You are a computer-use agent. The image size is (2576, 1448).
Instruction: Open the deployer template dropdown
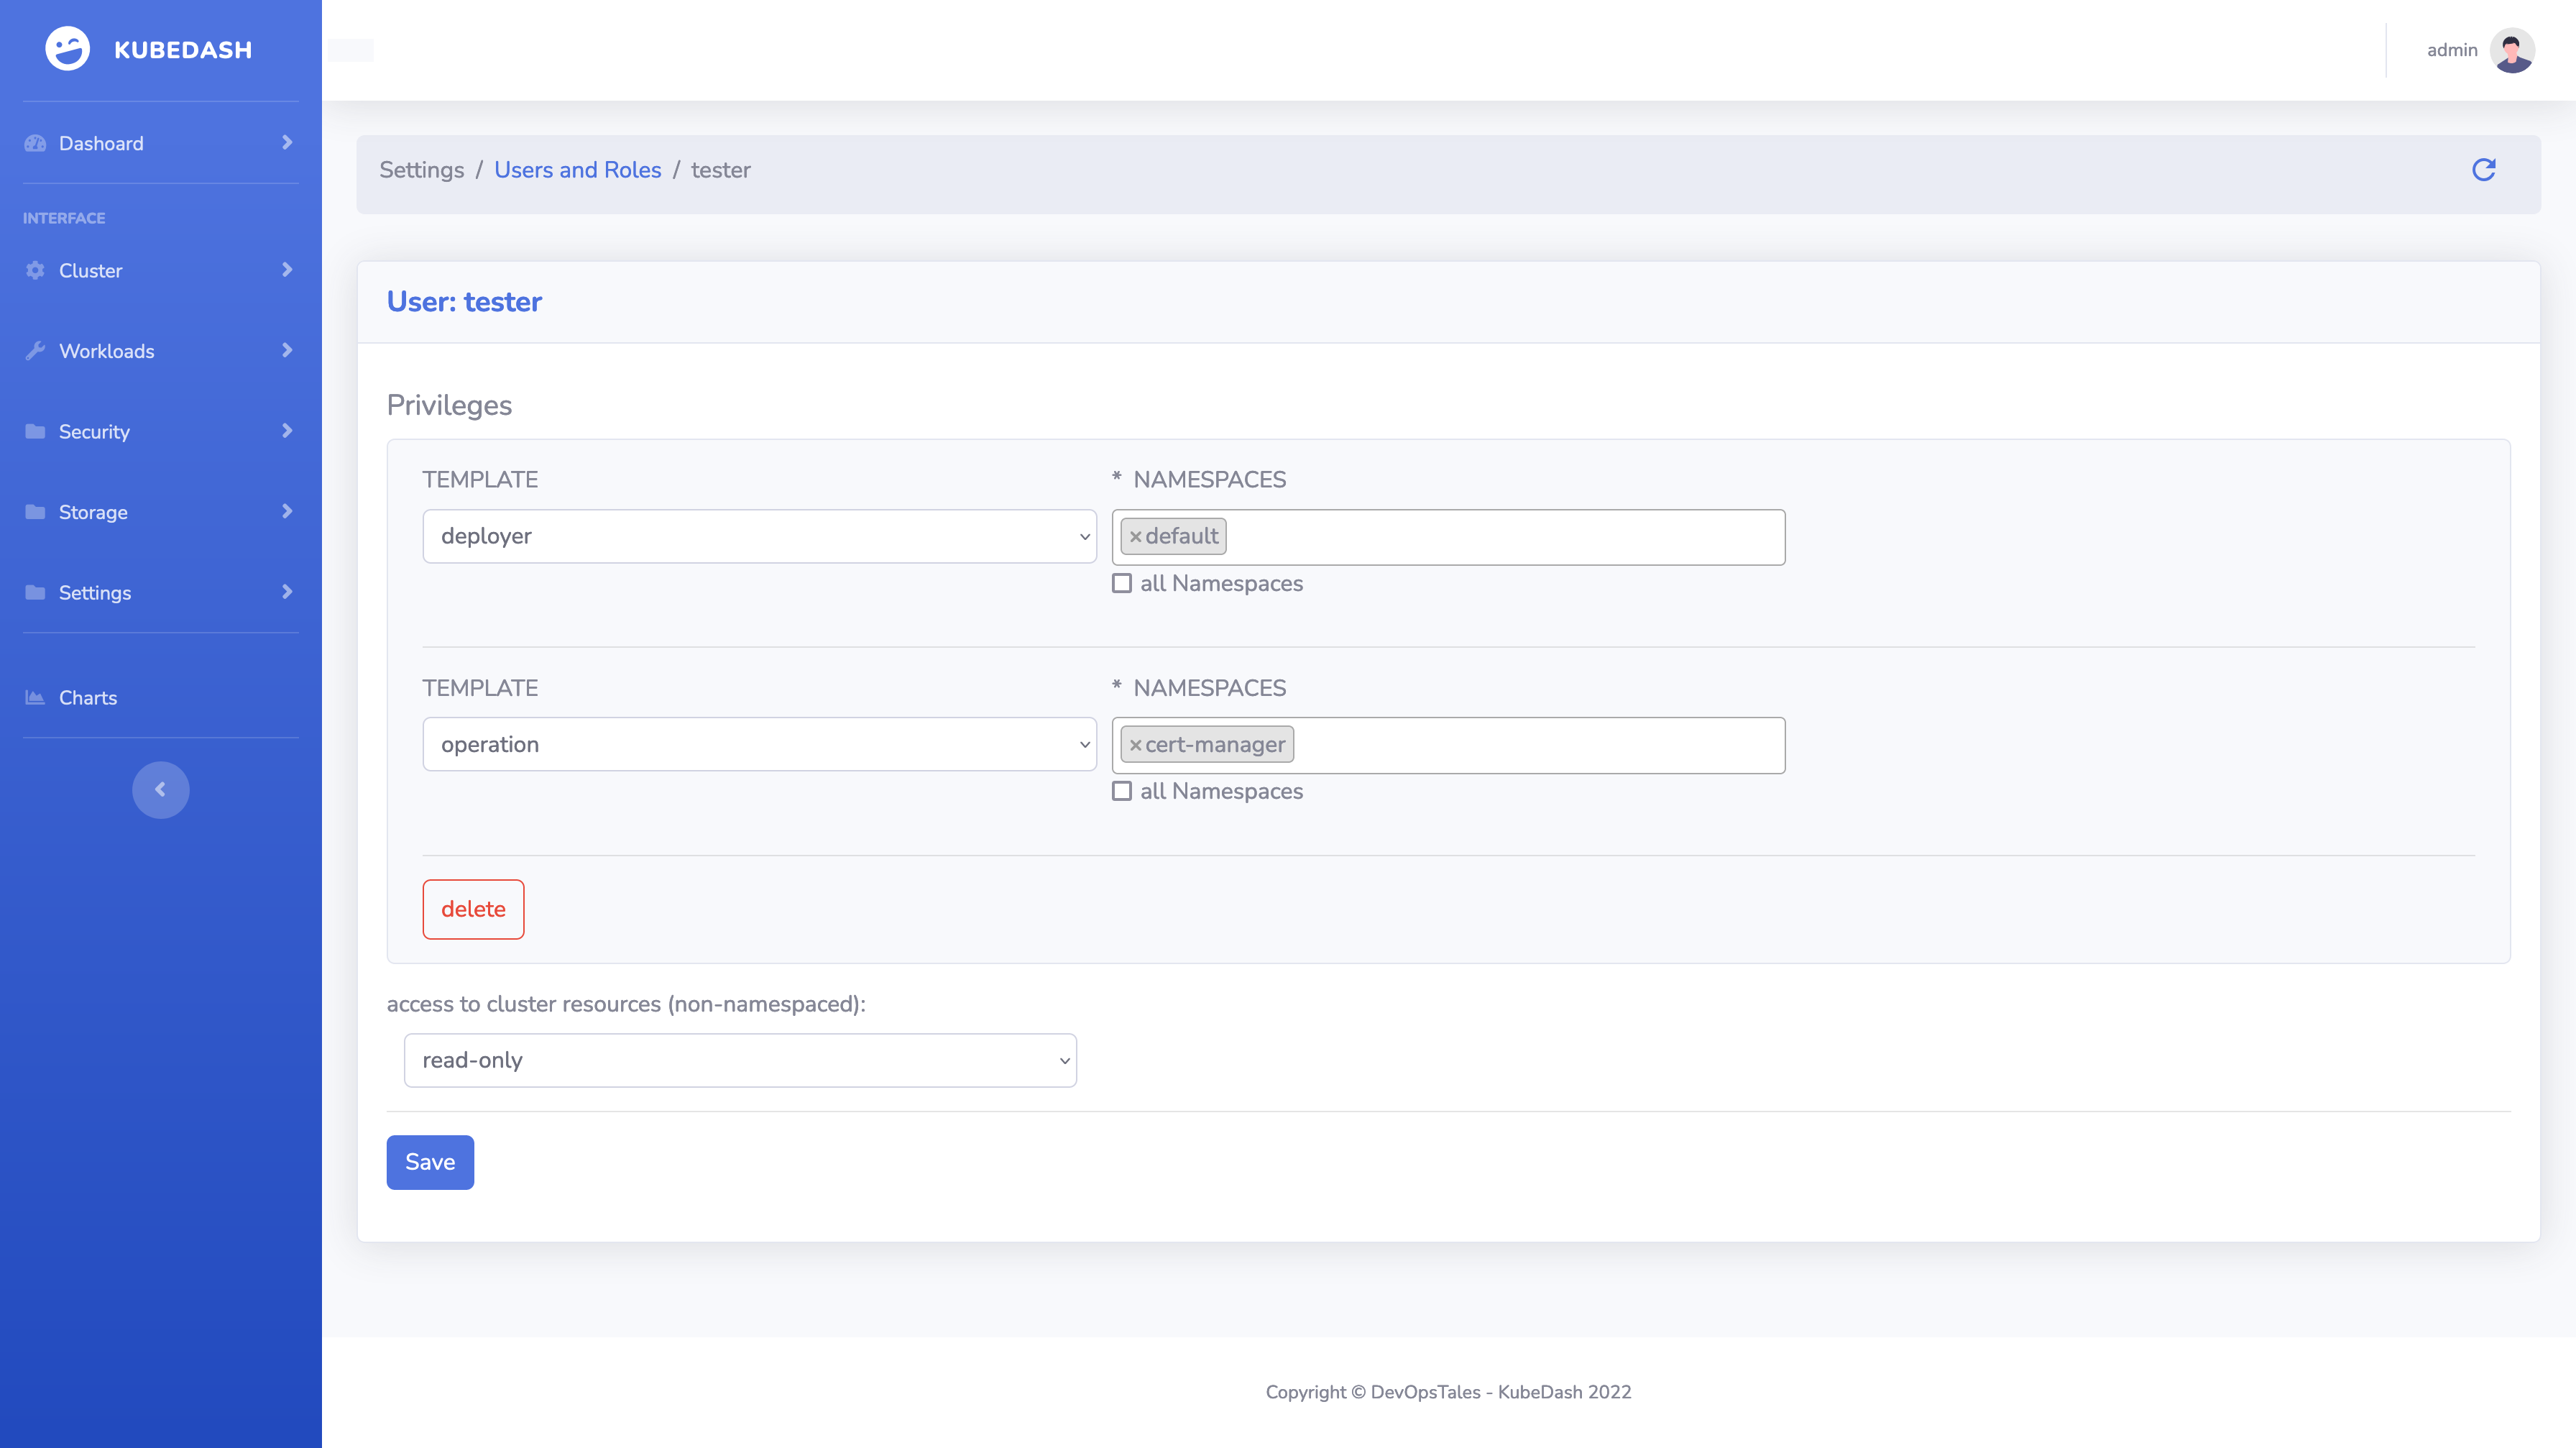click(x=759, y=537)
